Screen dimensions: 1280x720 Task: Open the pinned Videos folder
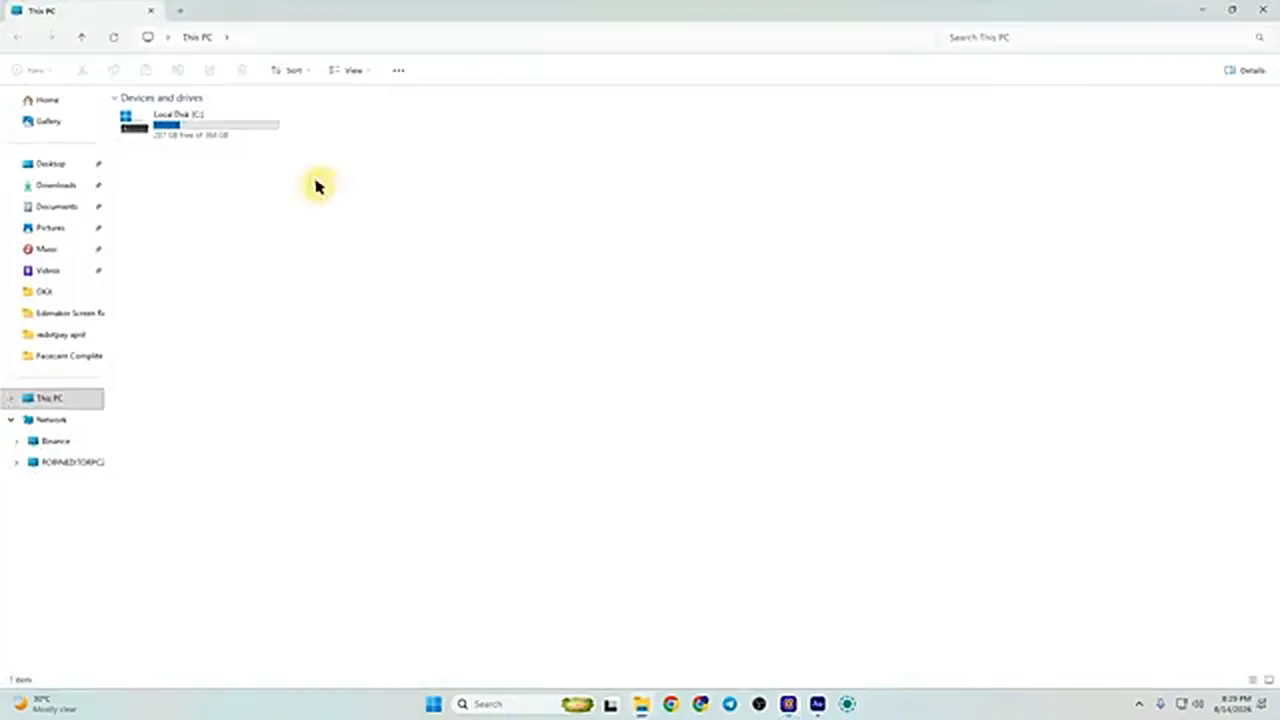coord(48,270)
